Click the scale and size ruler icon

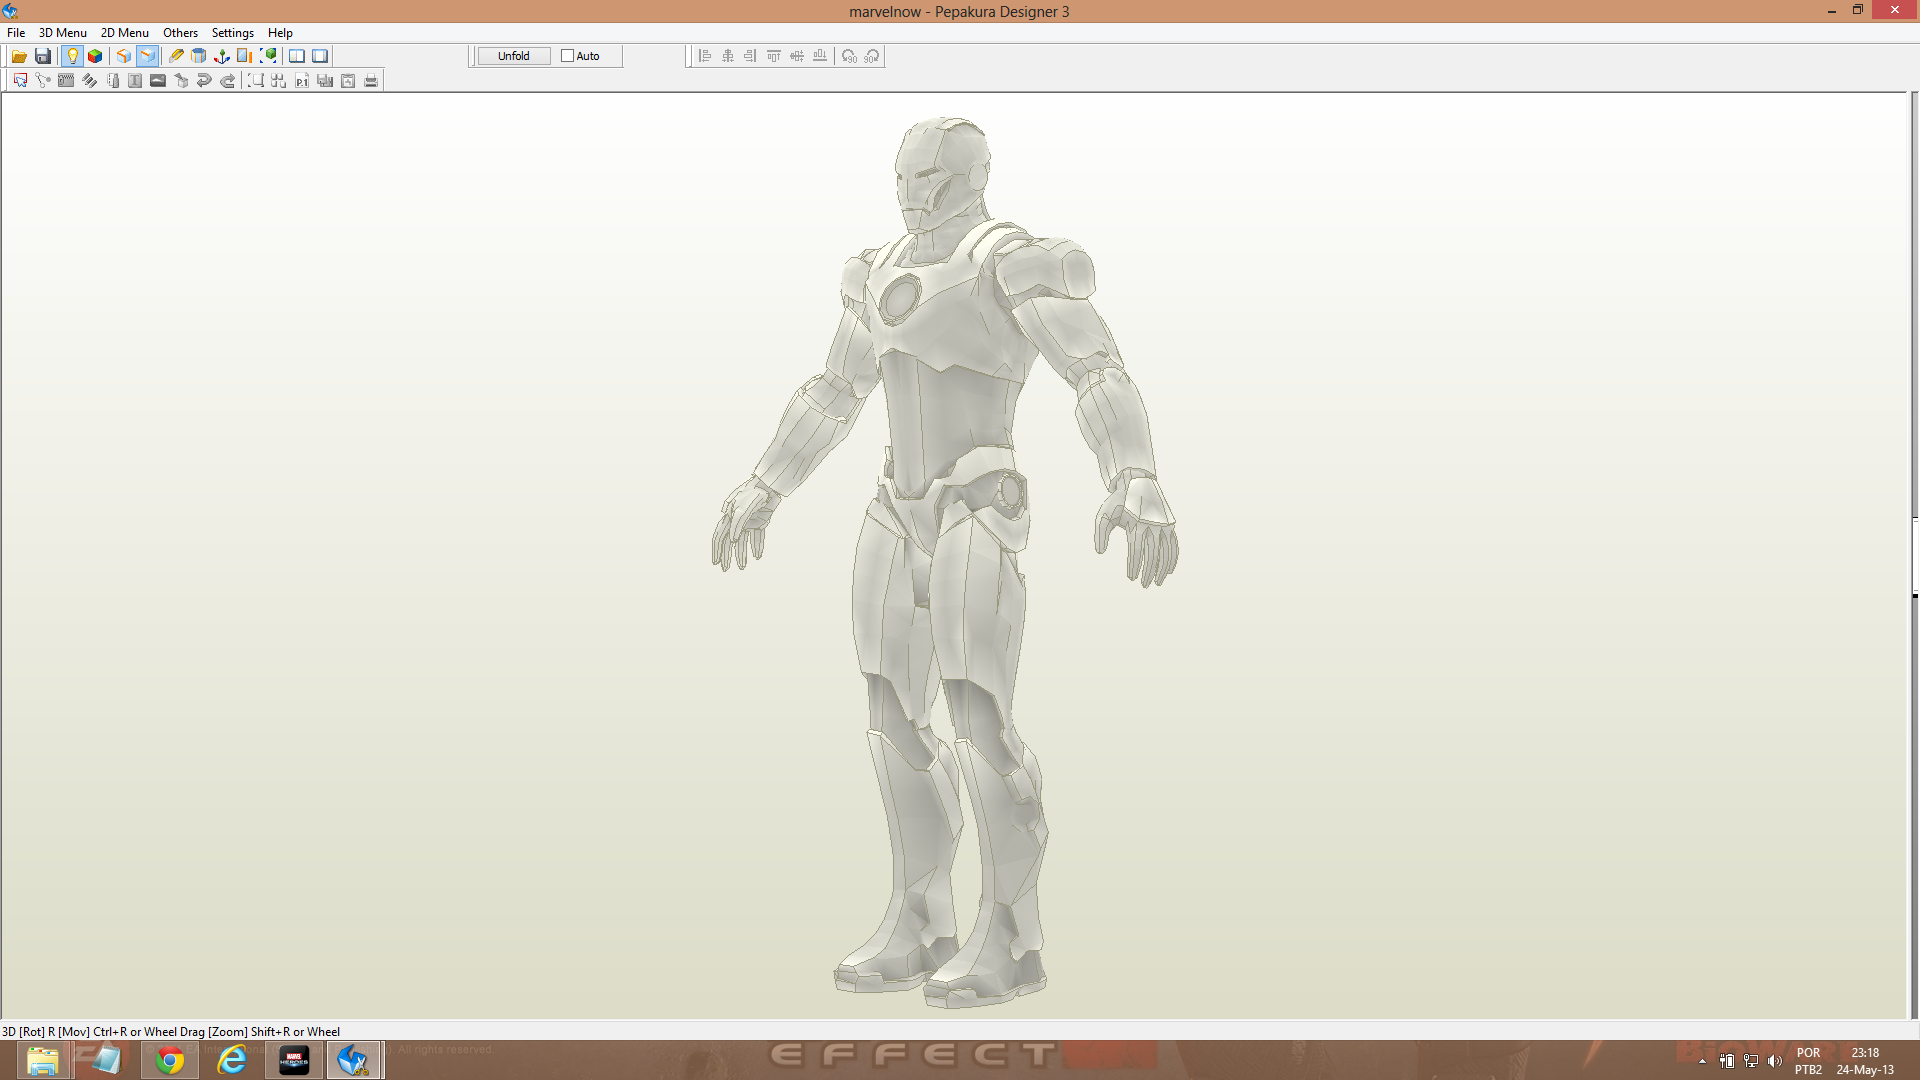coord(245,56)
